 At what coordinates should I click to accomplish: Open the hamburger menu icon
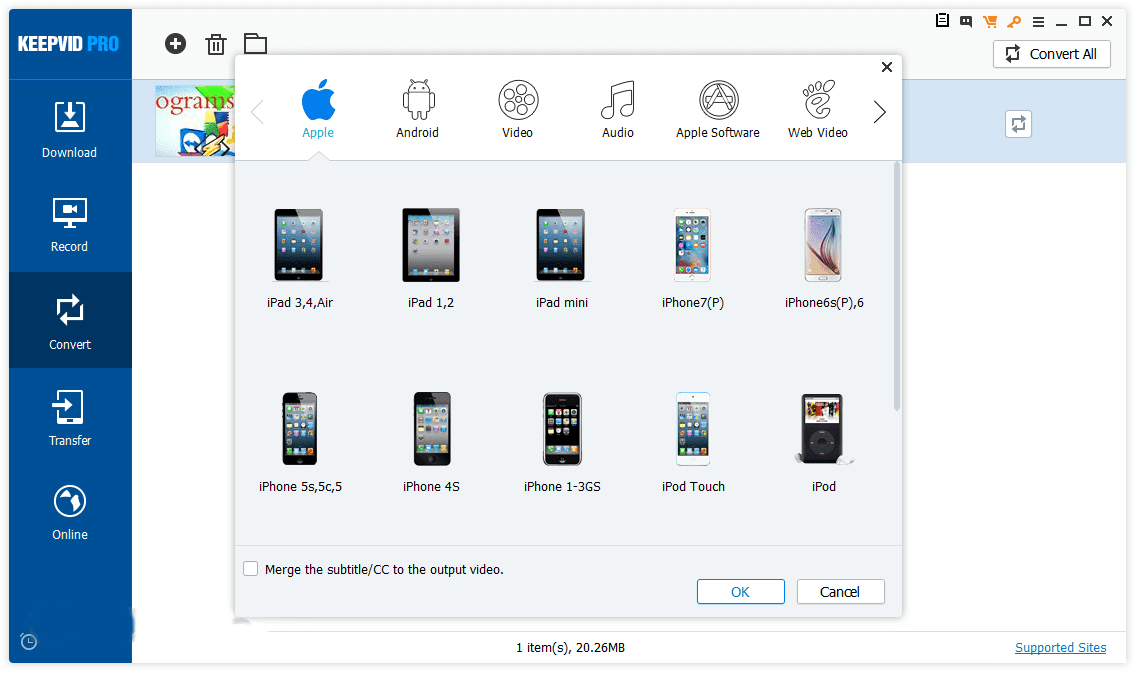(1038, 22)
